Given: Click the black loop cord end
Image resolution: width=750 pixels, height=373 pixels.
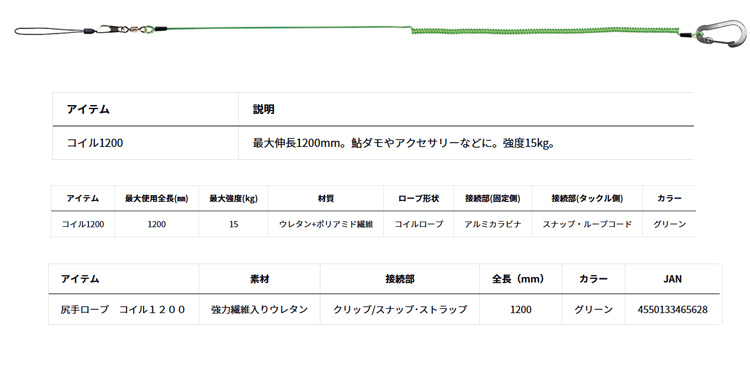Looking at the screenshot, I should (50, 31).
